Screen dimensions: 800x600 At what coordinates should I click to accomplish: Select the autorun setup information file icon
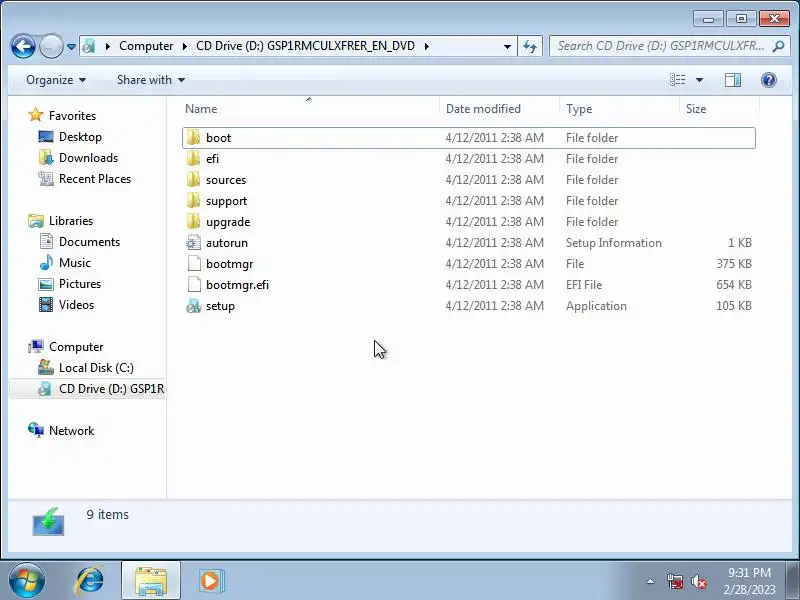pos(193,242)
